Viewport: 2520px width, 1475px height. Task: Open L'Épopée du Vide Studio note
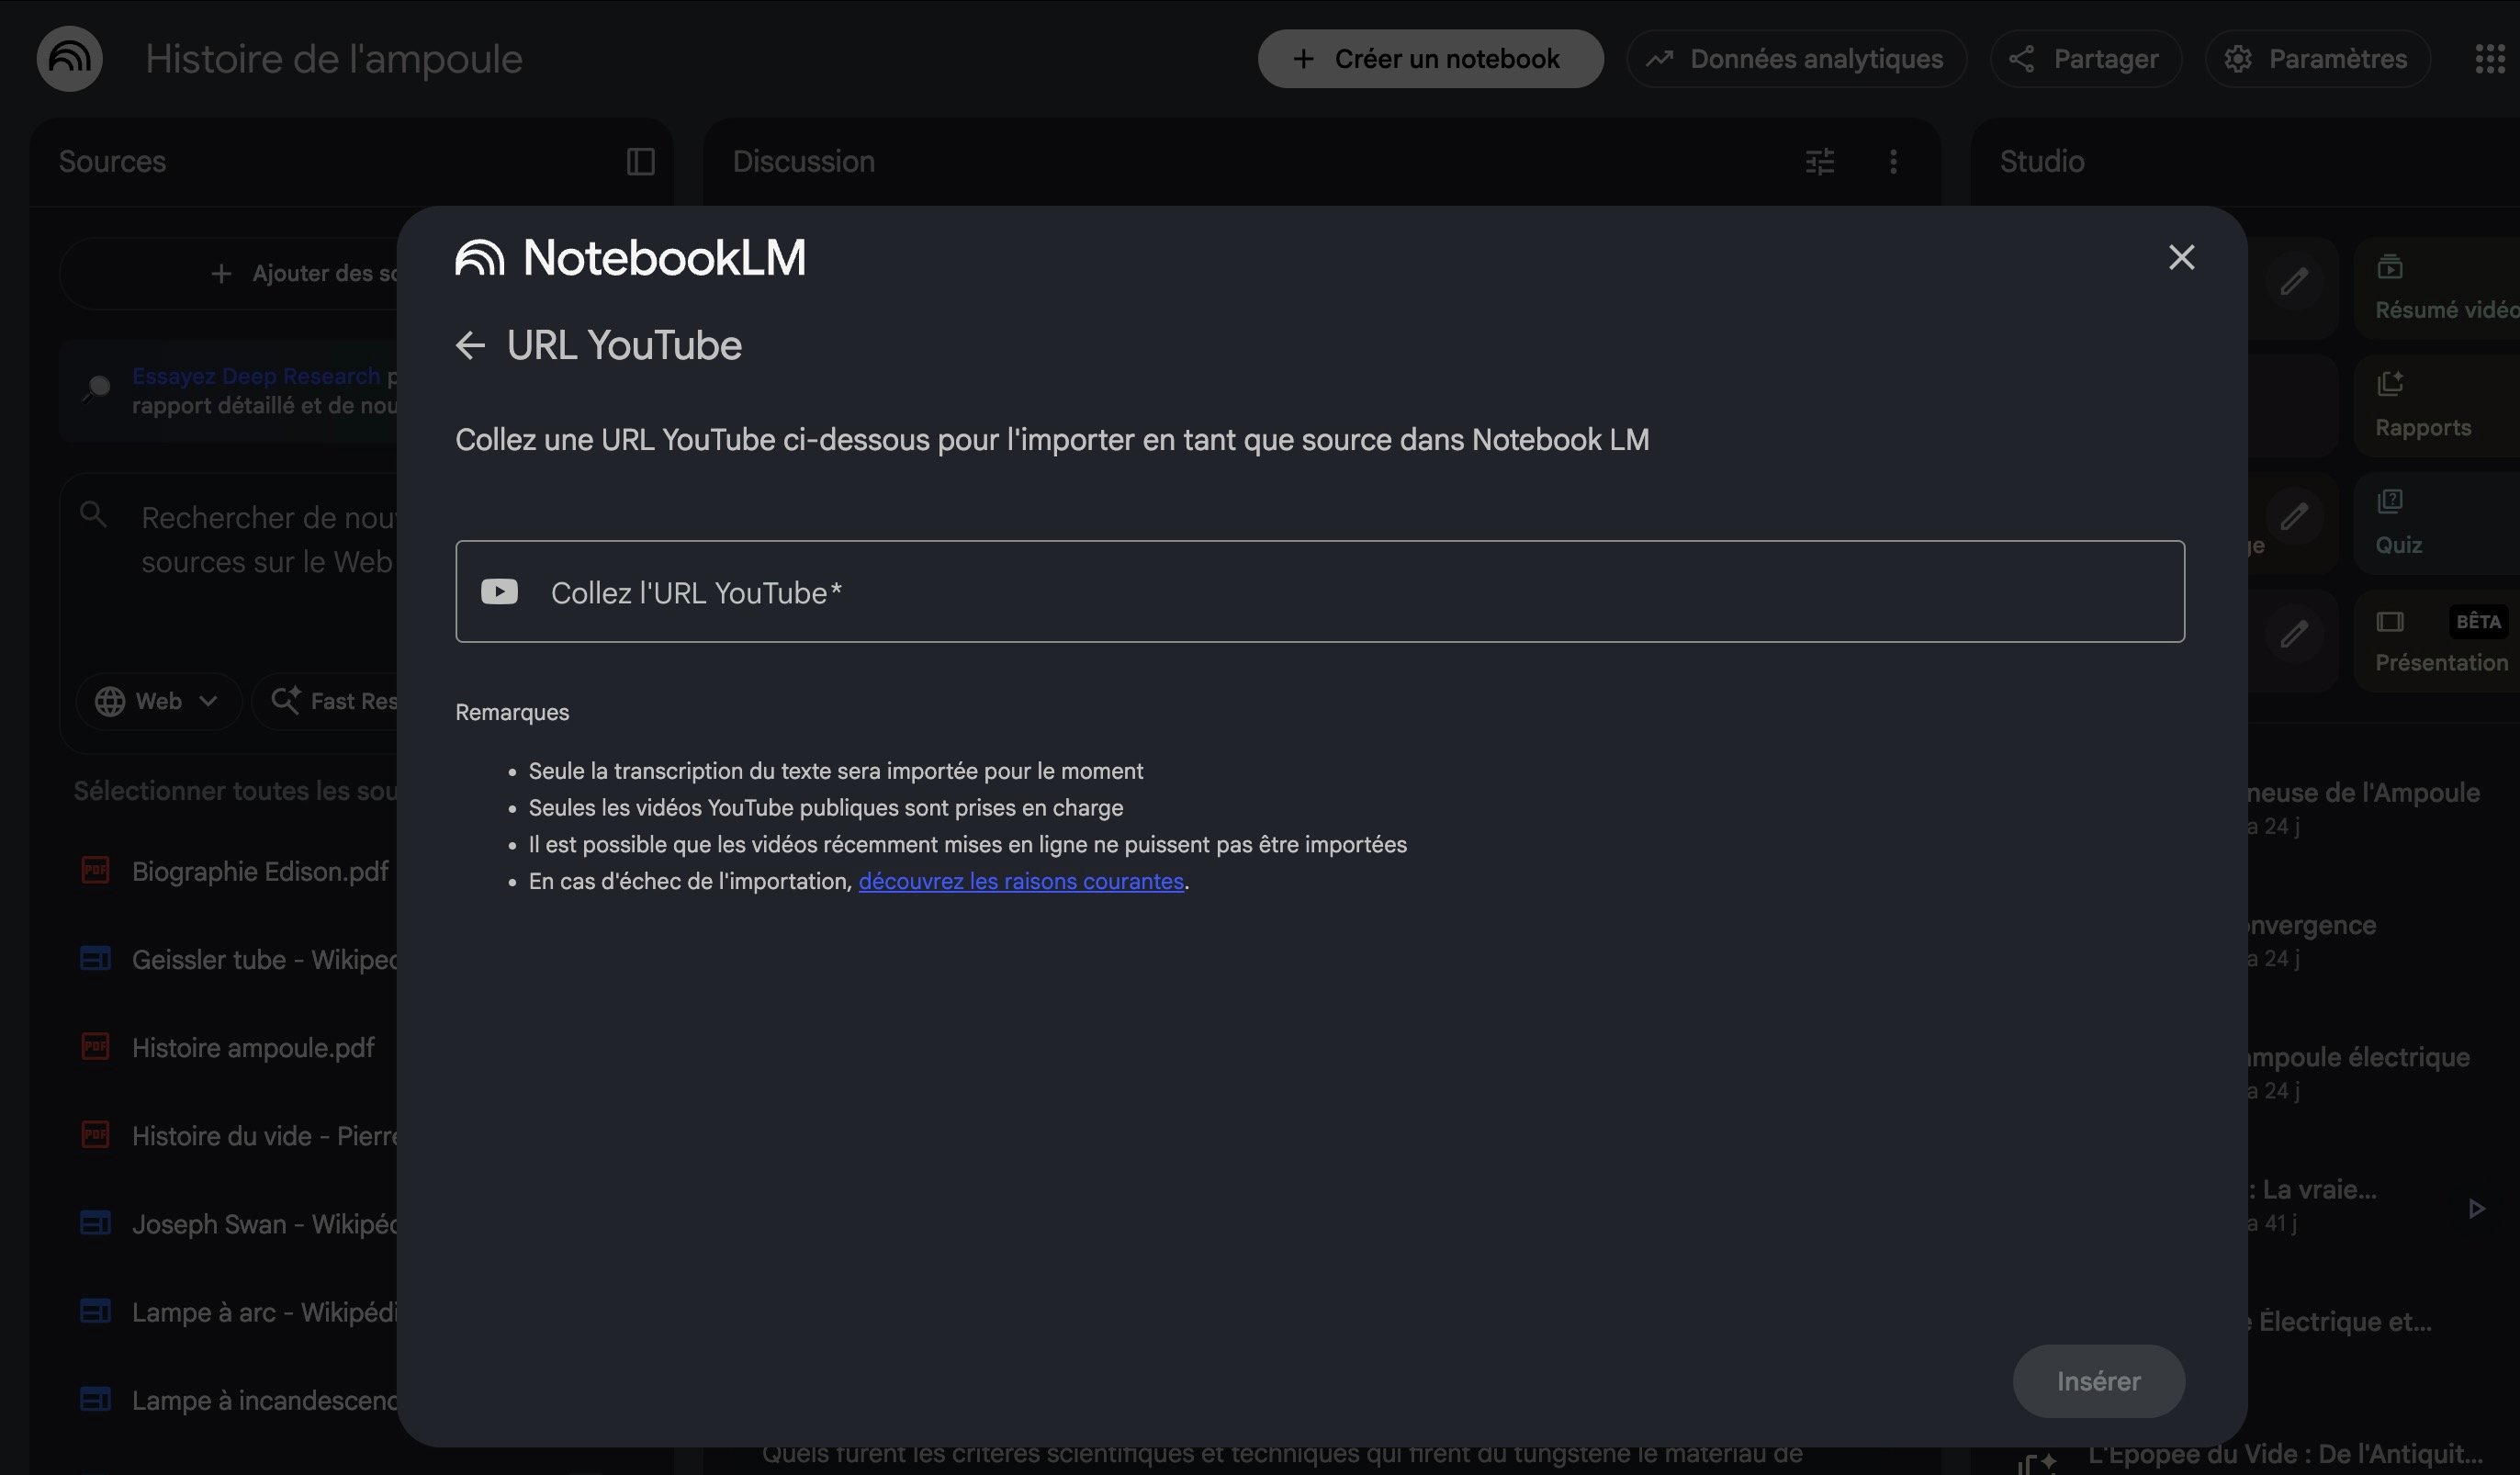(x=2285, y=1454)
